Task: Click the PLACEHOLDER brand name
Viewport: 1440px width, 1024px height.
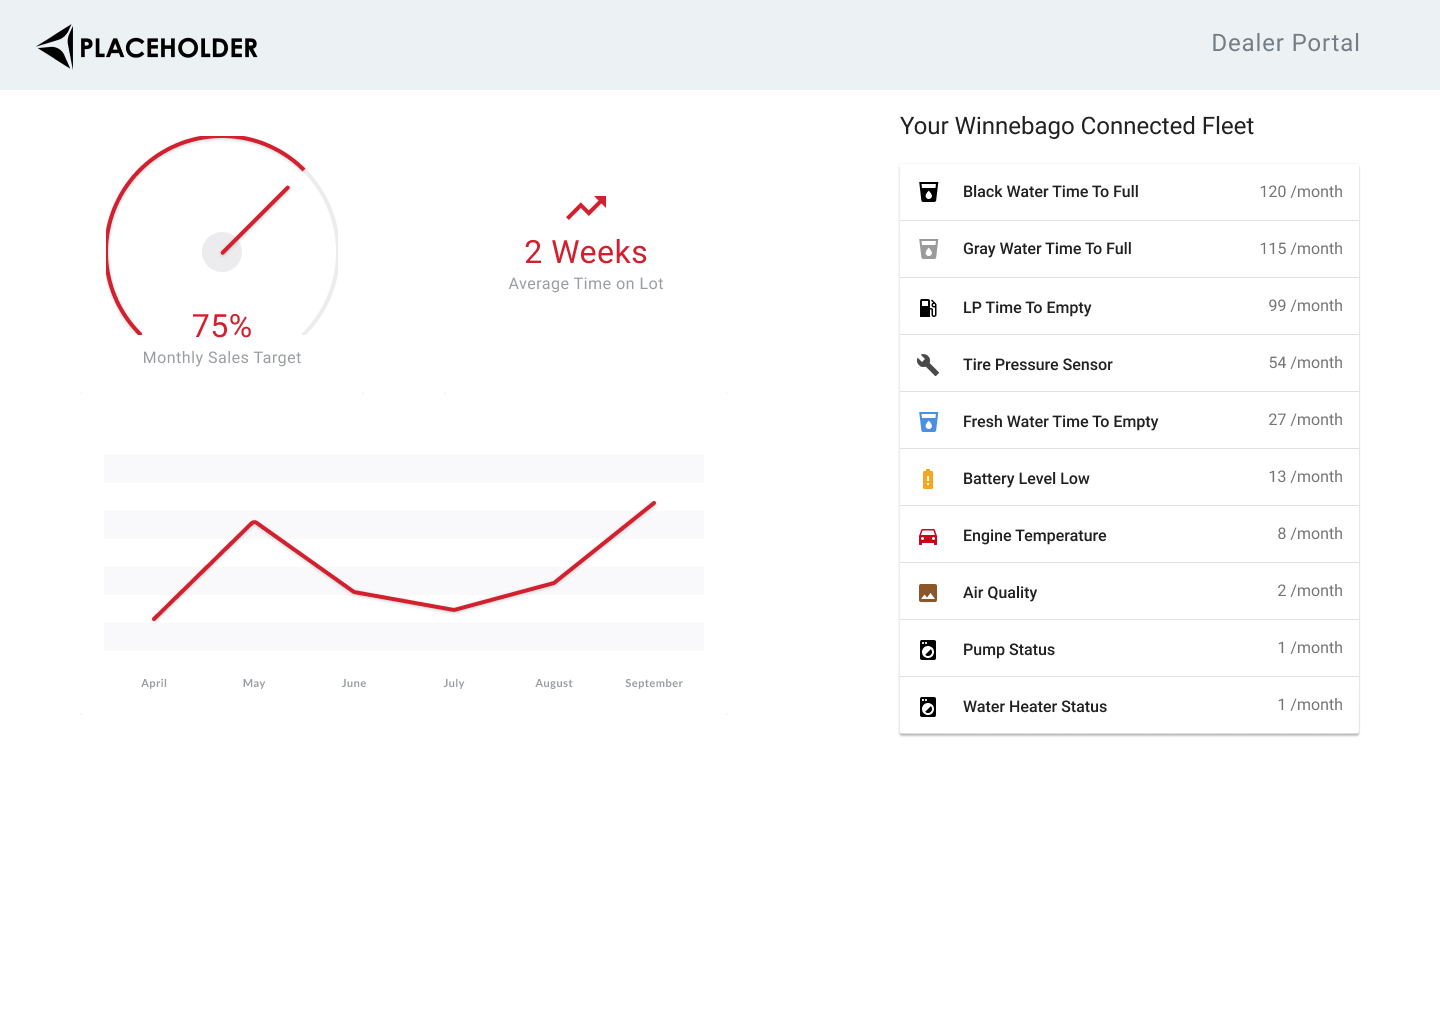Action: coord(169,48)
